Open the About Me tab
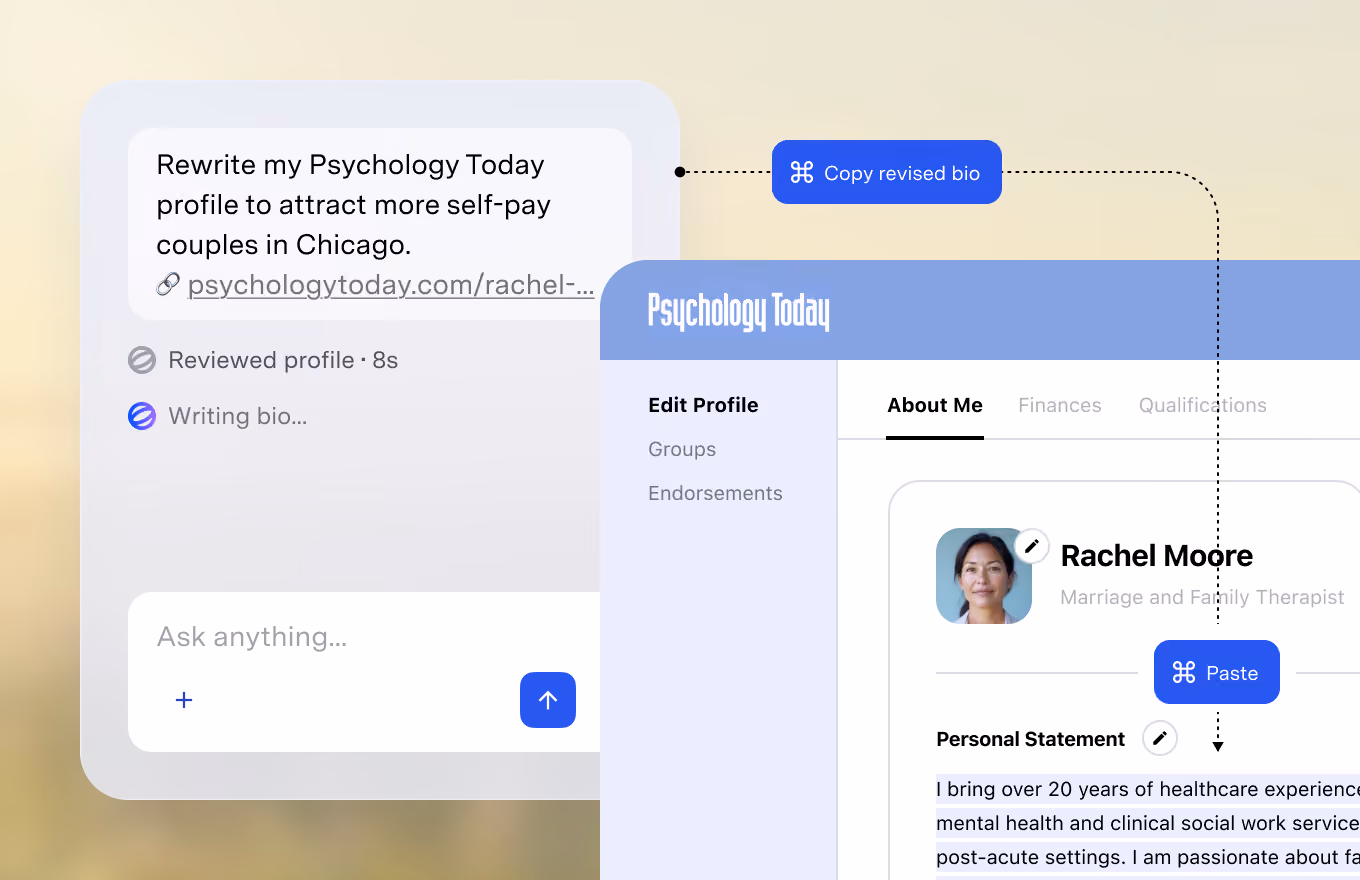 coord(935,405)
